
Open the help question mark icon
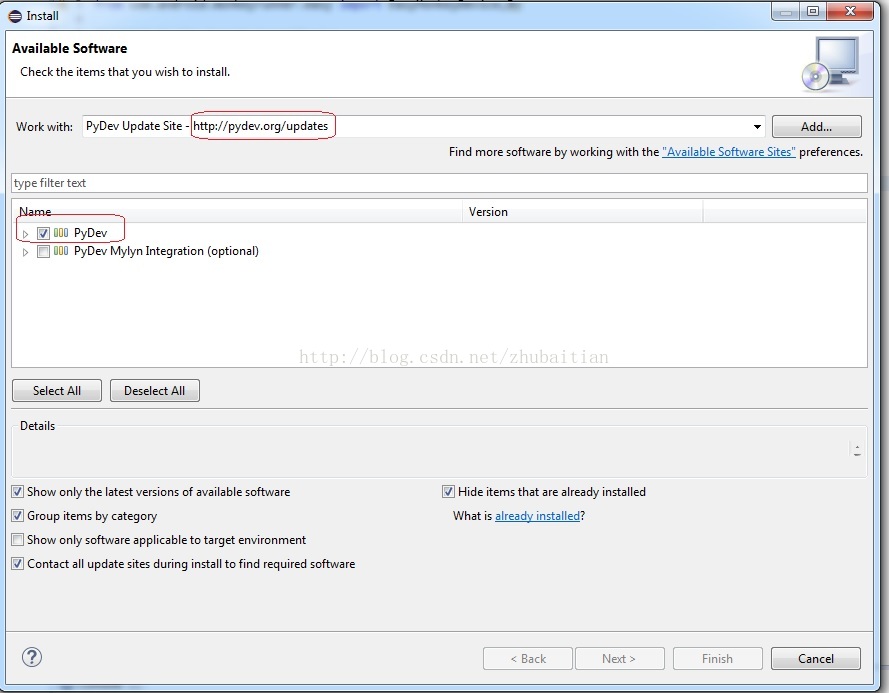(32, 657)
